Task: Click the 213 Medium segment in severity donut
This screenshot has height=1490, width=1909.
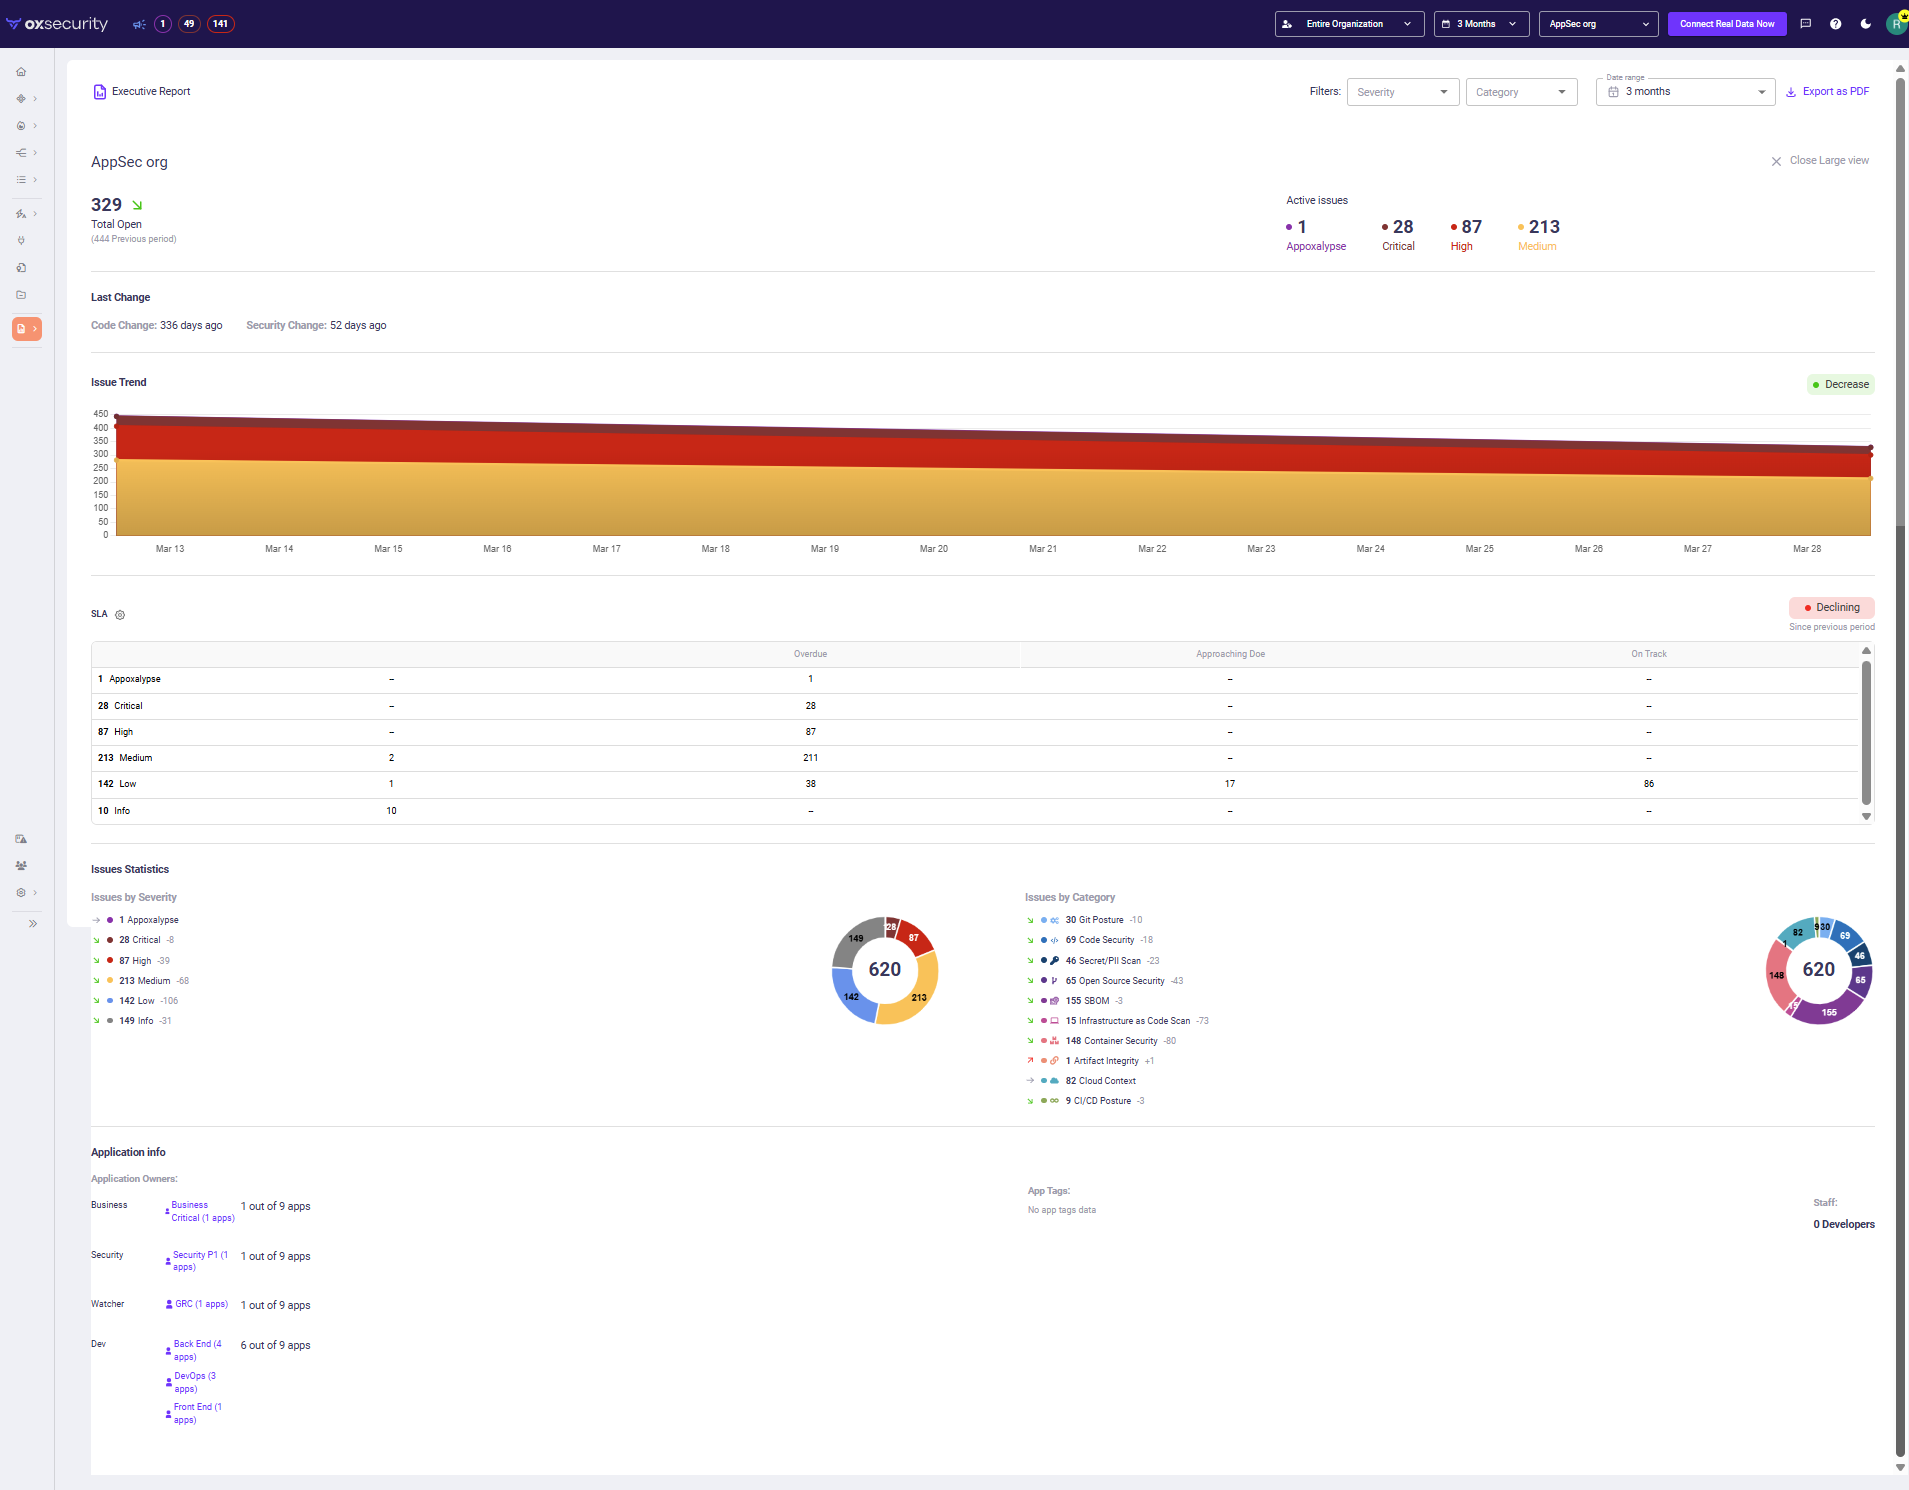Action: point(922,990)
